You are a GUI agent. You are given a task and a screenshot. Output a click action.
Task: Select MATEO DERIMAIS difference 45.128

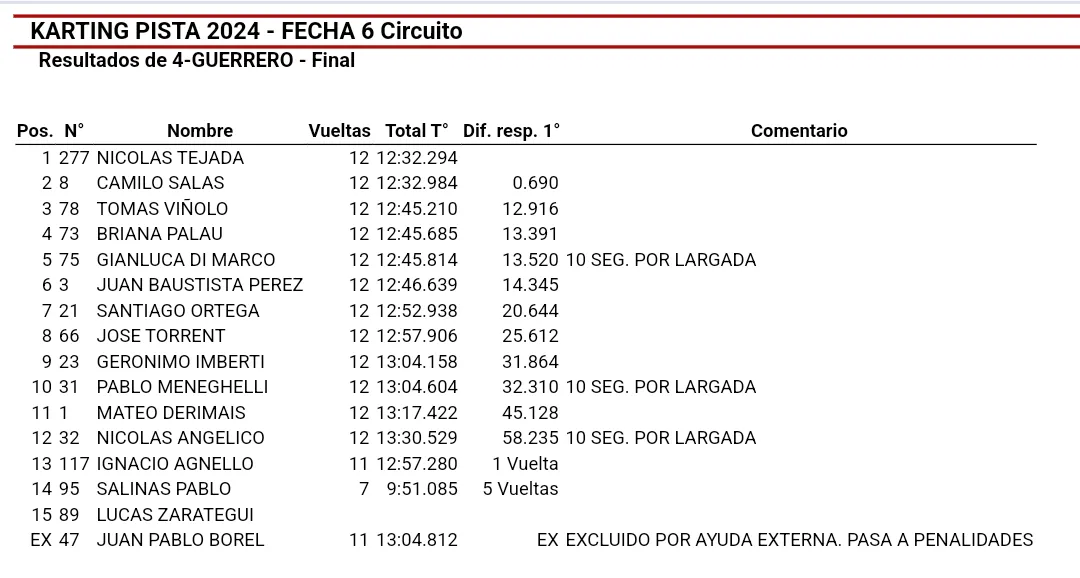point(530,413)
